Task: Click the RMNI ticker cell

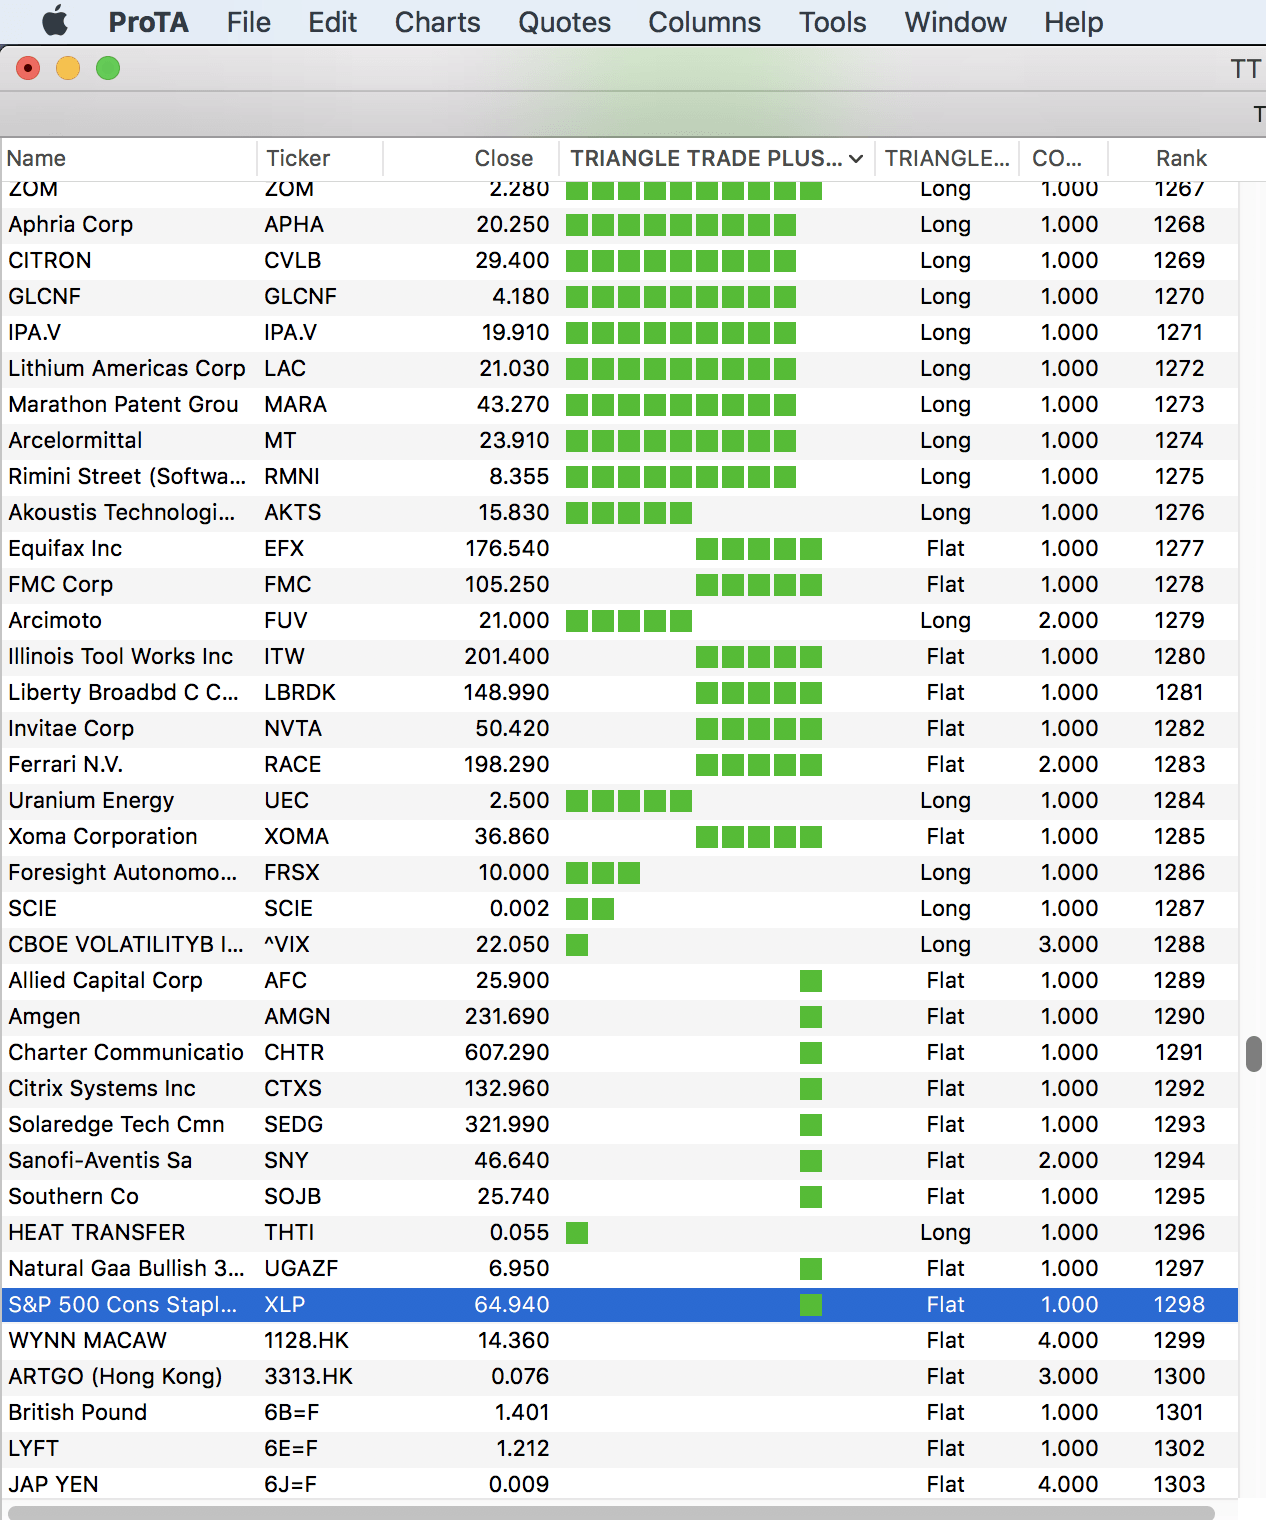Action: pos(292,476)
